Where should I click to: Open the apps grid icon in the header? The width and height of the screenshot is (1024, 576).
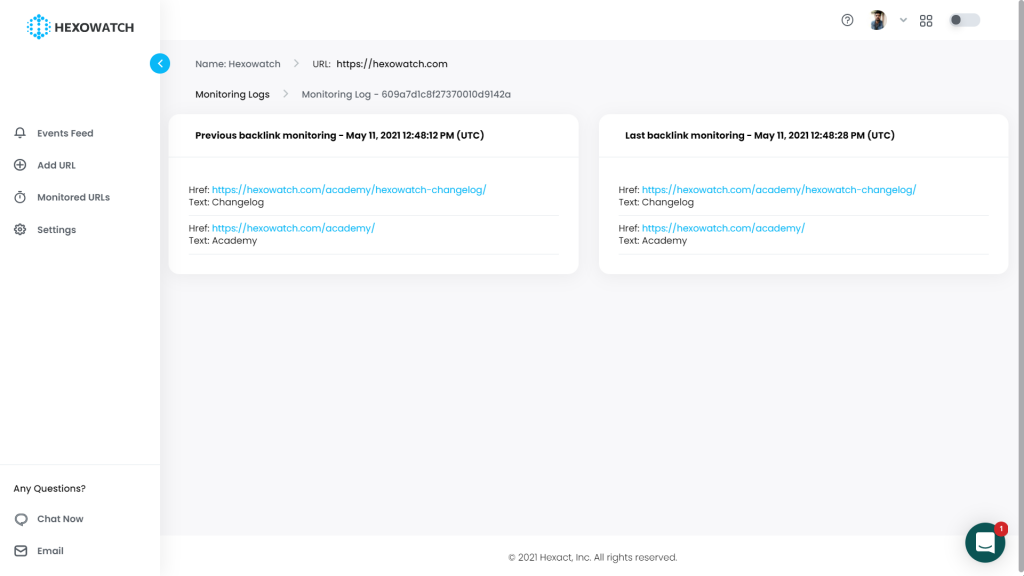pos(925,20)
